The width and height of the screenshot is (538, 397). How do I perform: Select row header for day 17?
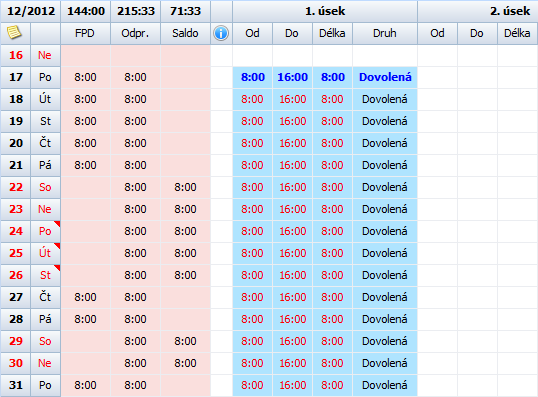click(x=16, y=77)
